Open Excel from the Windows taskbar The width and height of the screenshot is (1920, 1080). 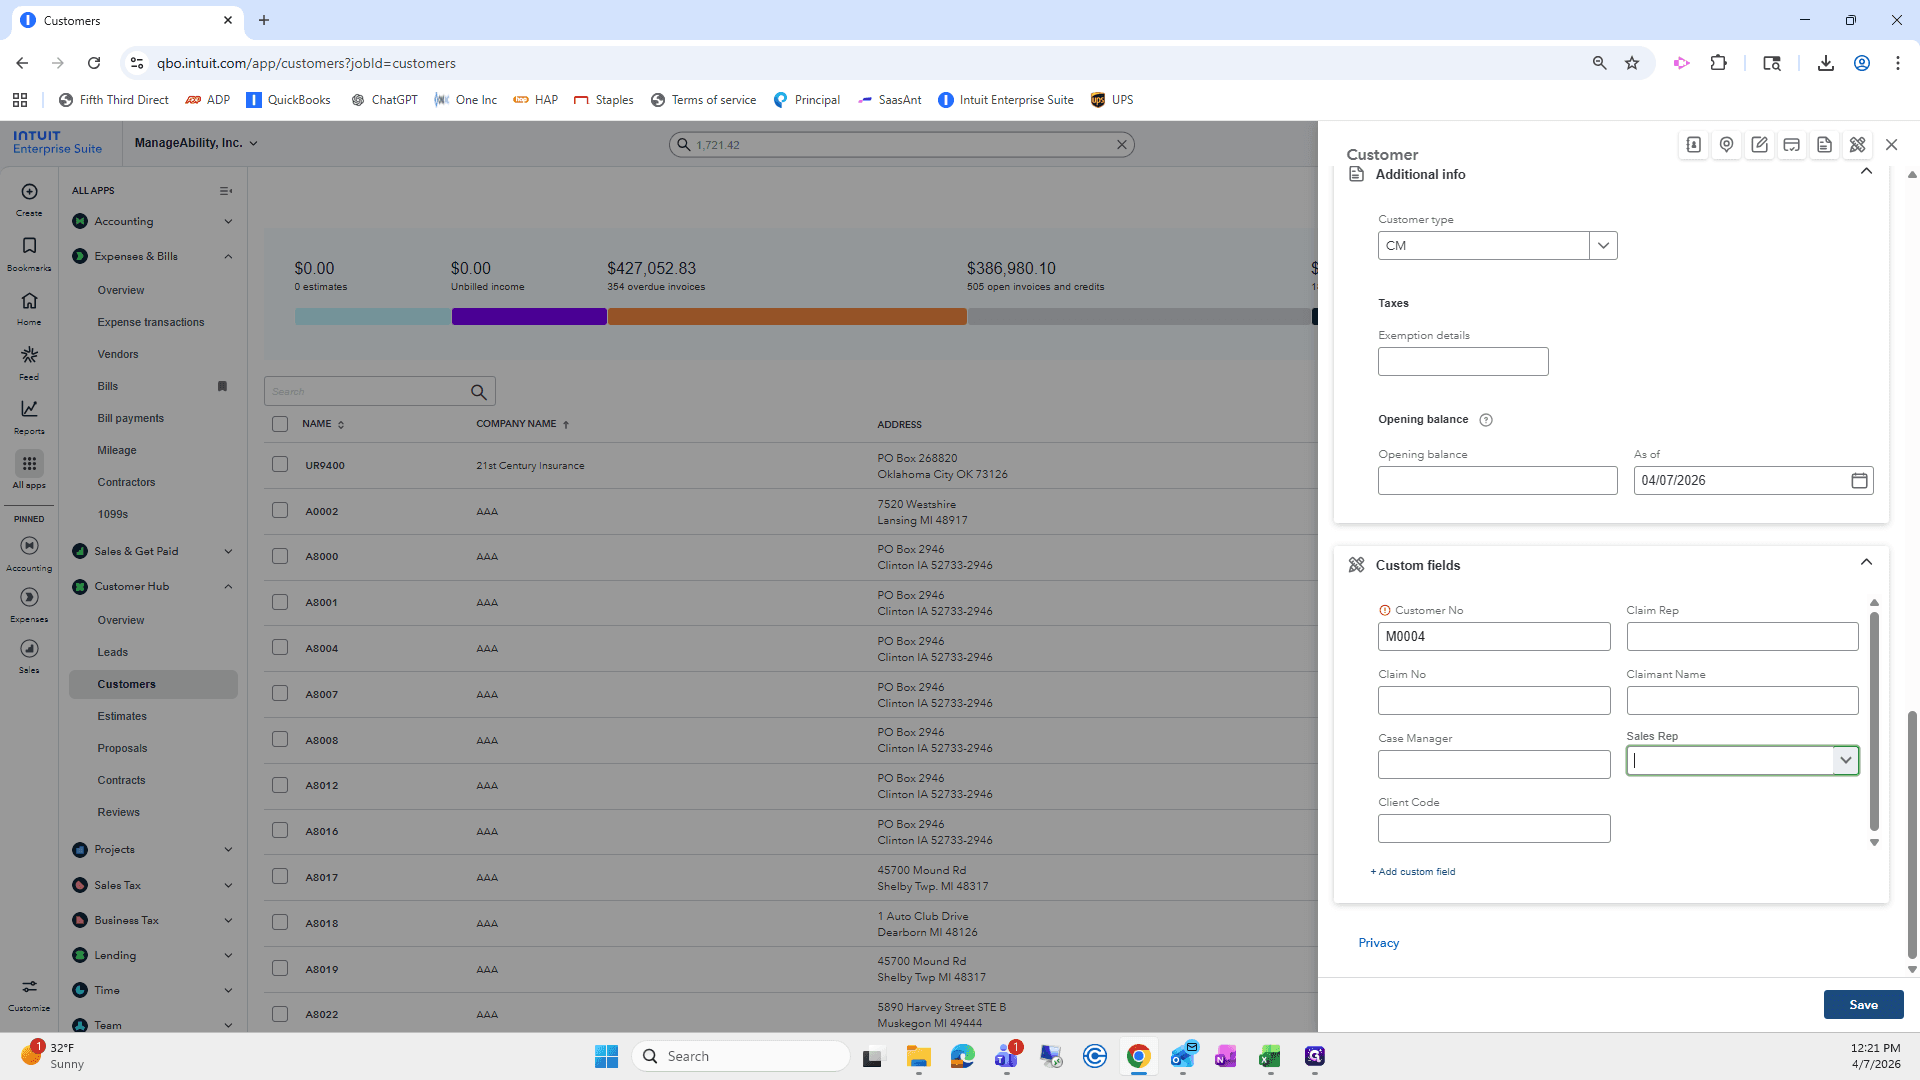1270,1057
